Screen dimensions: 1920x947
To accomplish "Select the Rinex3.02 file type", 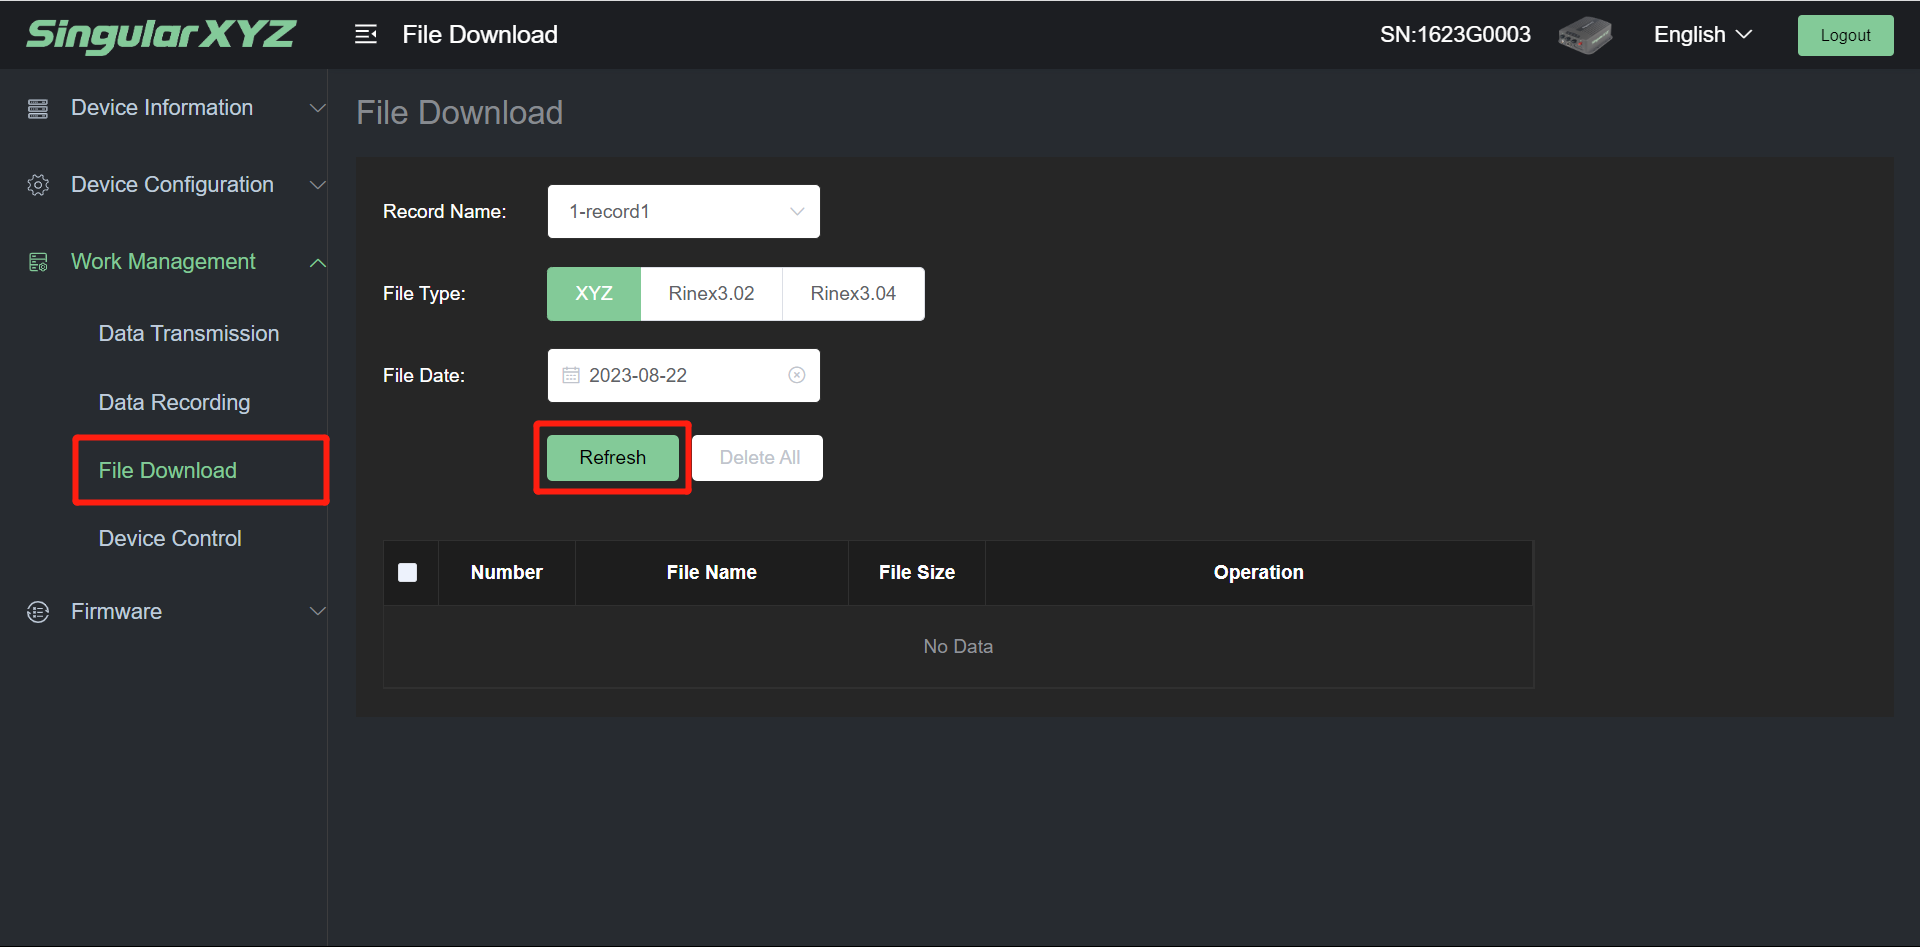I will 711,294.
